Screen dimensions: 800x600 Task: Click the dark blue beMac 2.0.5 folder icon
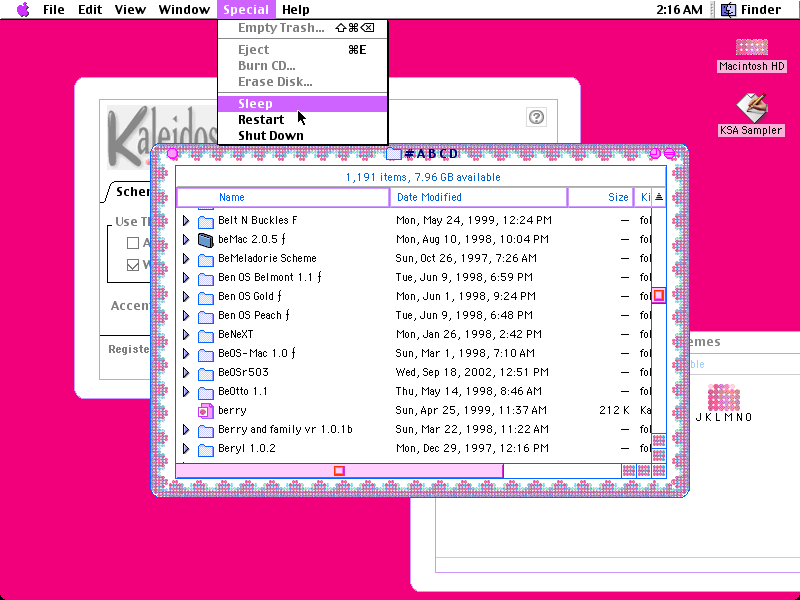click(206, 240)
